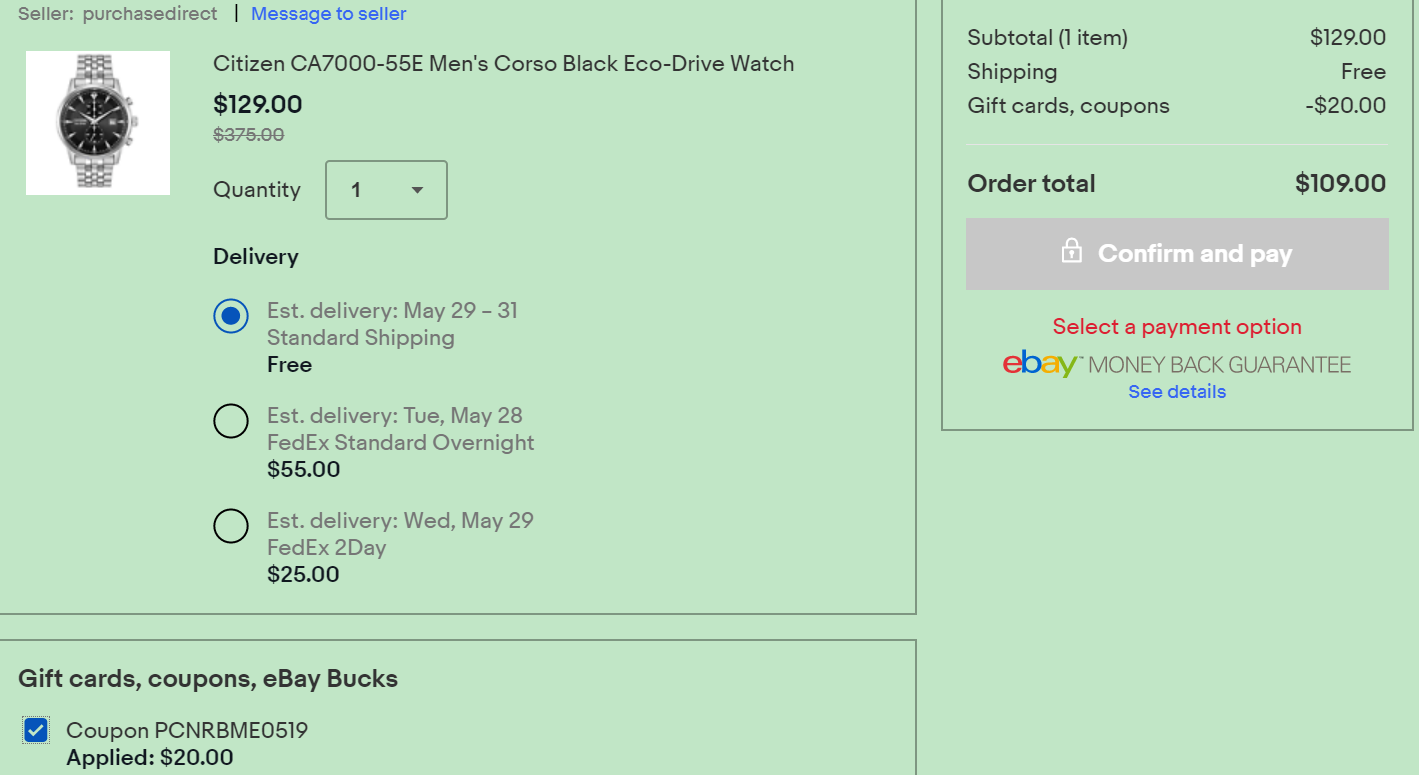Click the lock icon on Confirm and pay

(x=1071, y=251)
